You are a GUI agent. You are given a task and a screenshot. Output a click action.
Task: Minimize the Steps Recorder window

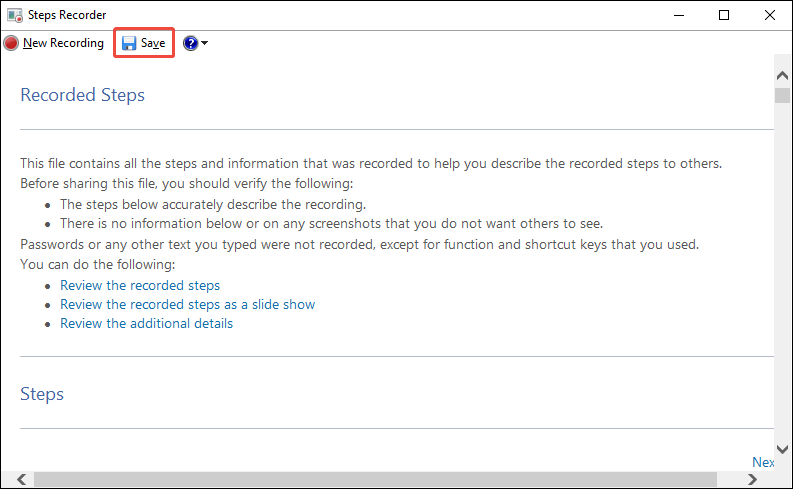(x=679, y=15)
